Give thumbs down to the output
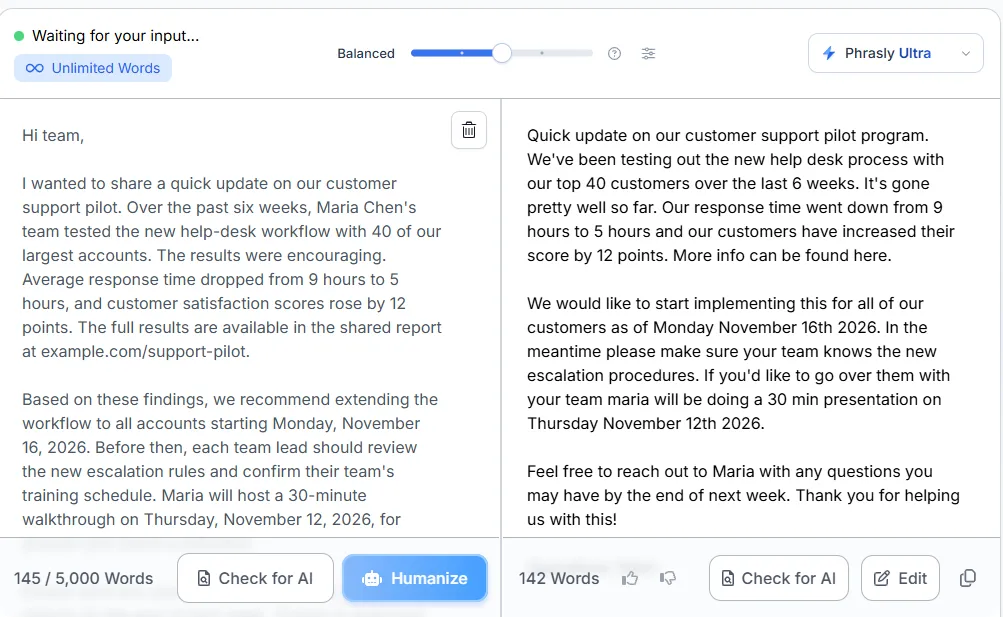 (x=668, y=579)
